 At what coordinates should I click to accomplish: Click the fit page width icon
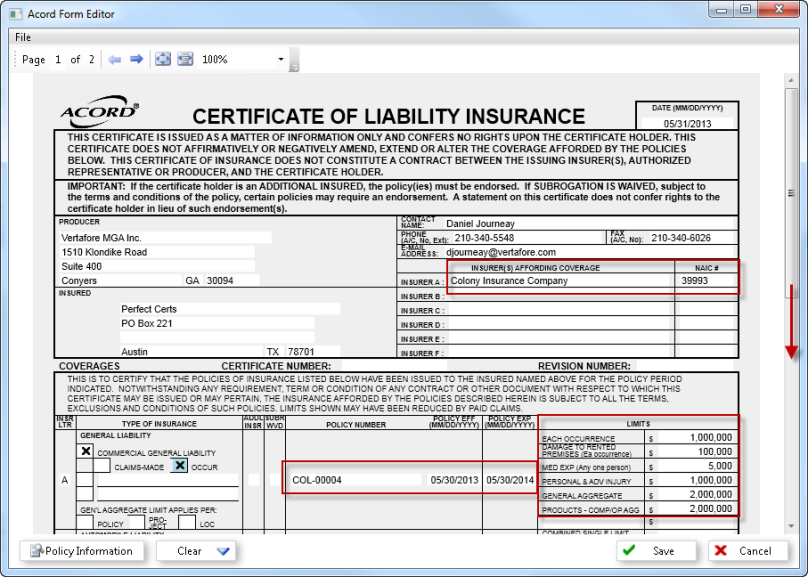[185, 60]
